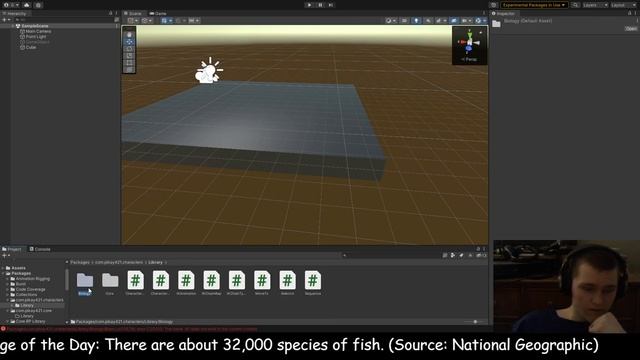640x360 pixels.
Task: Select the Project tab
Action: [x=12, y=249]
